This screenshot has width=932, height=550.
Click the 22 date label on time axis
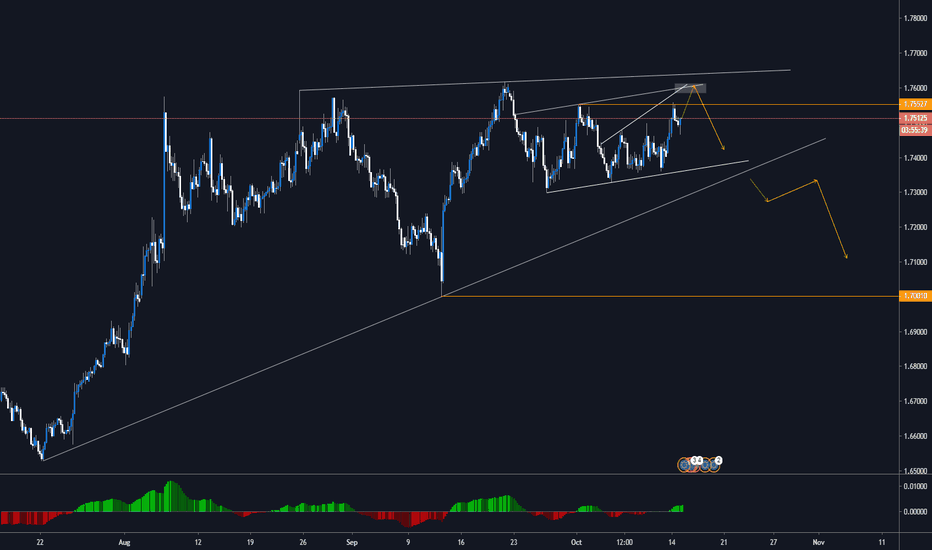tap(40, 542)
